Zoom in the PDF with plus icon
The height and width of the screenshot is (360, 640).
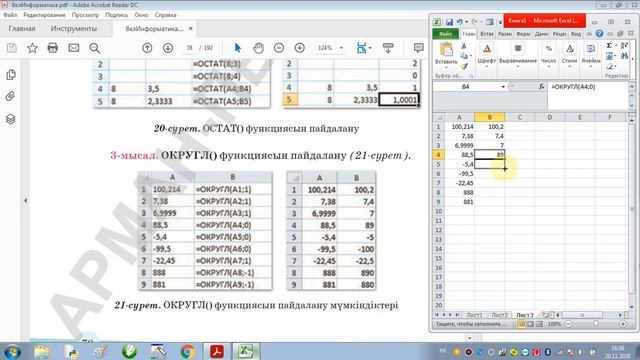(300, 48)
